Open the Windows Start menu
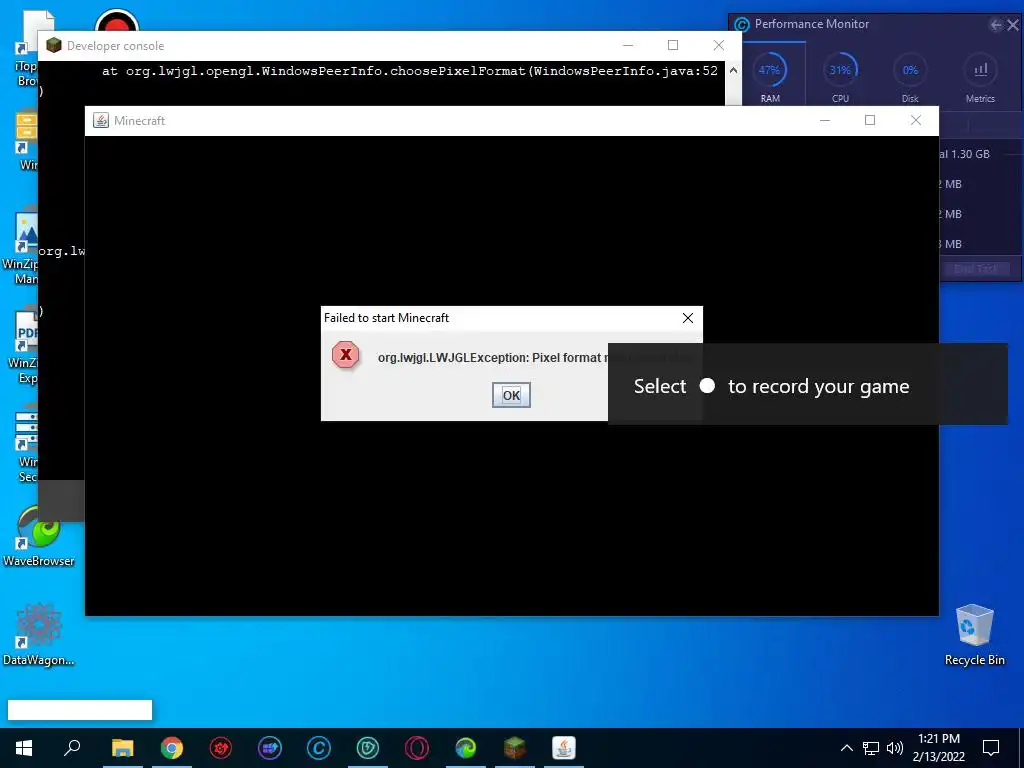The image size is (1024, 768). coord(24,748)
